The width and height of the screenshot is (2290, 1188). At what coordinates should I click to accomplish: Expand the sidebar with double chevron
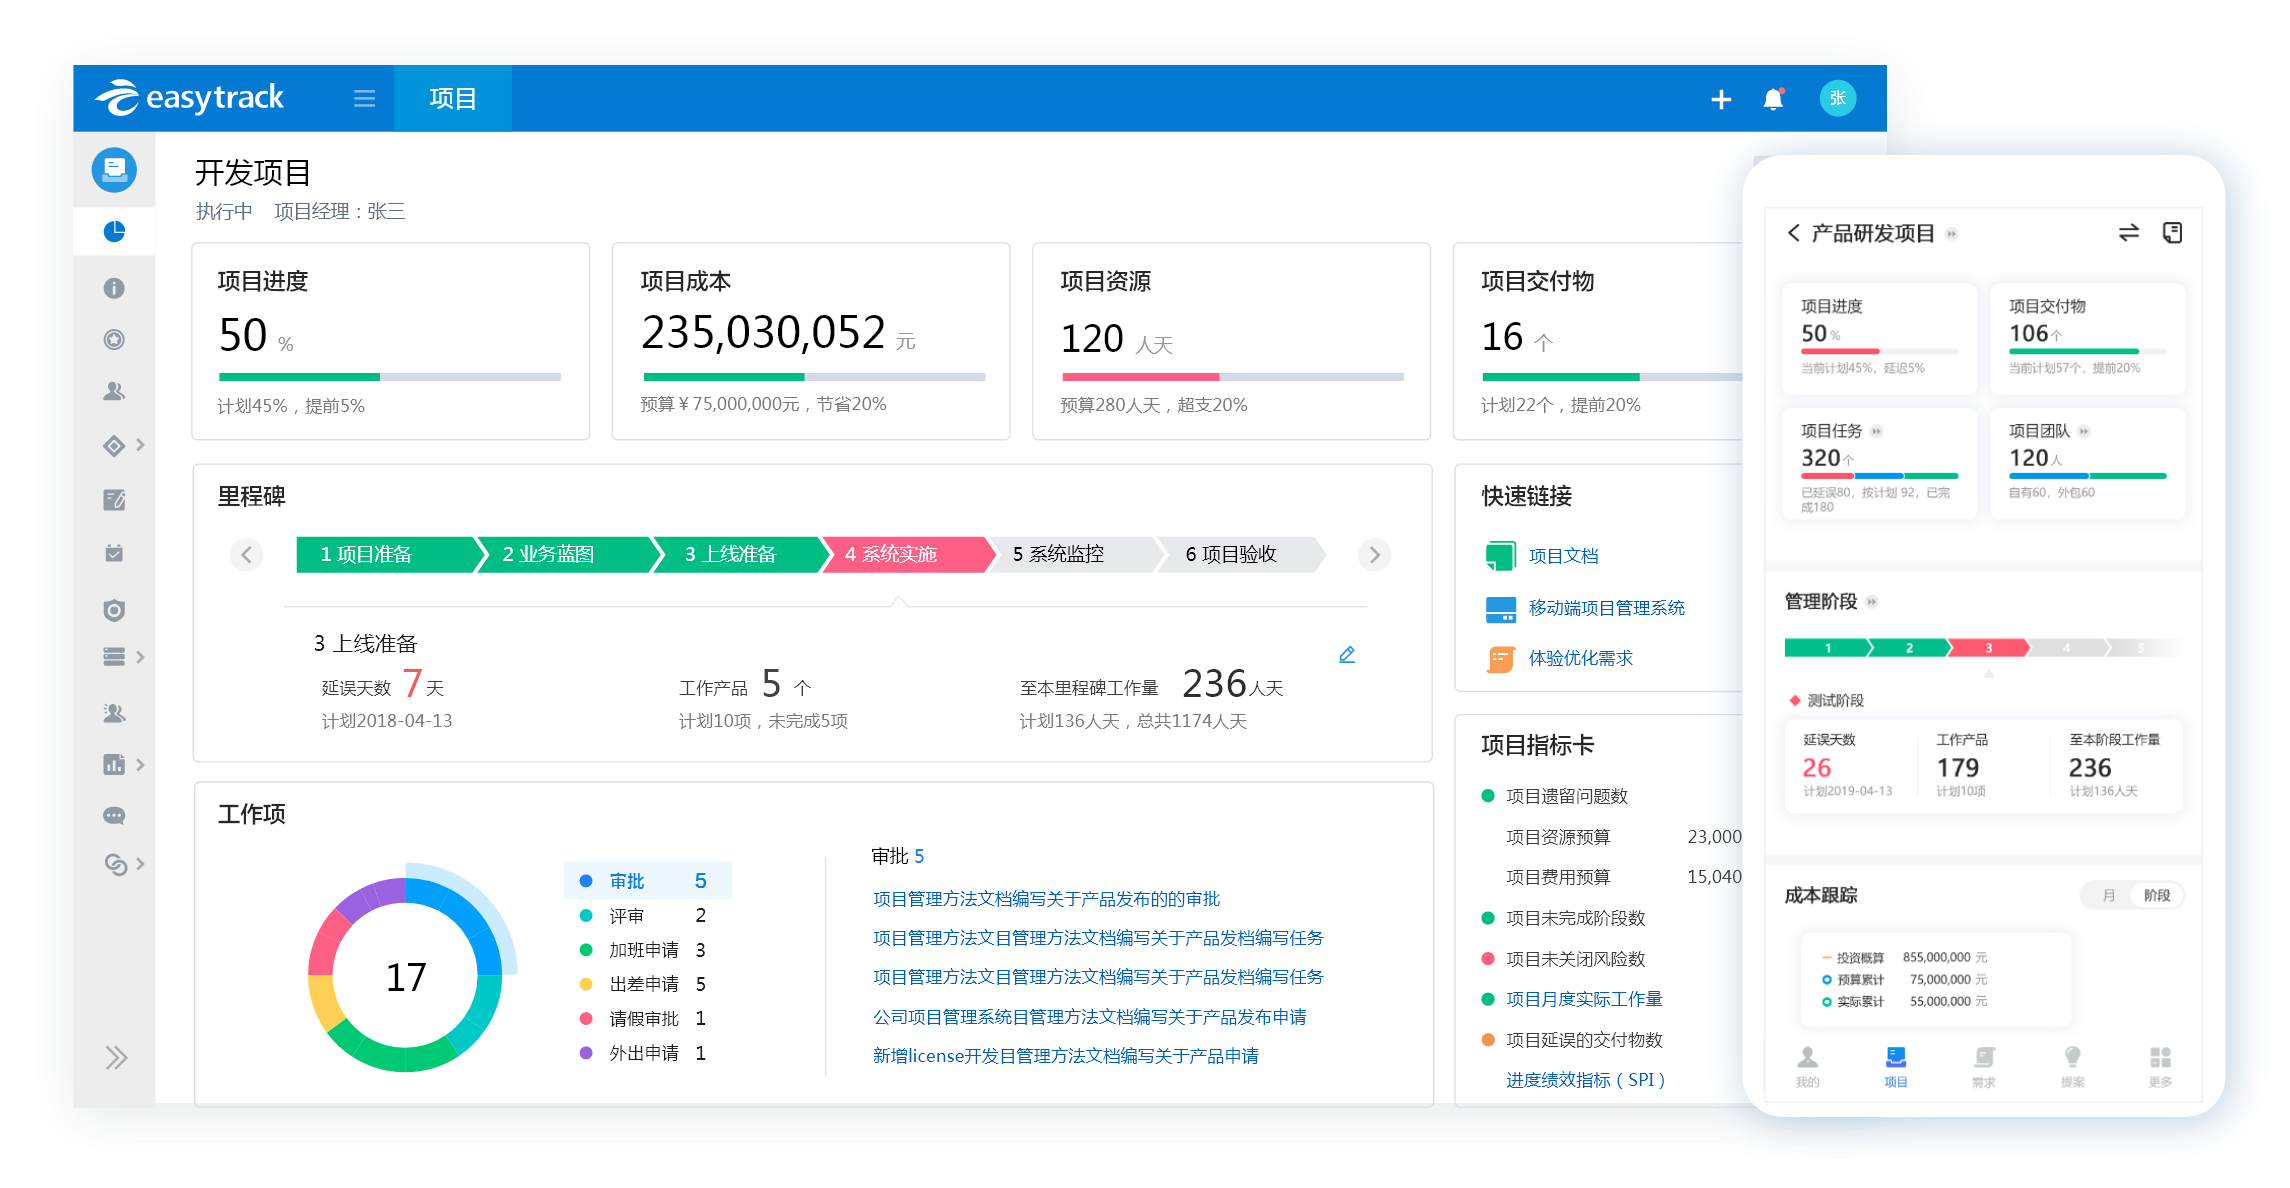click(x=116, y=1058)
